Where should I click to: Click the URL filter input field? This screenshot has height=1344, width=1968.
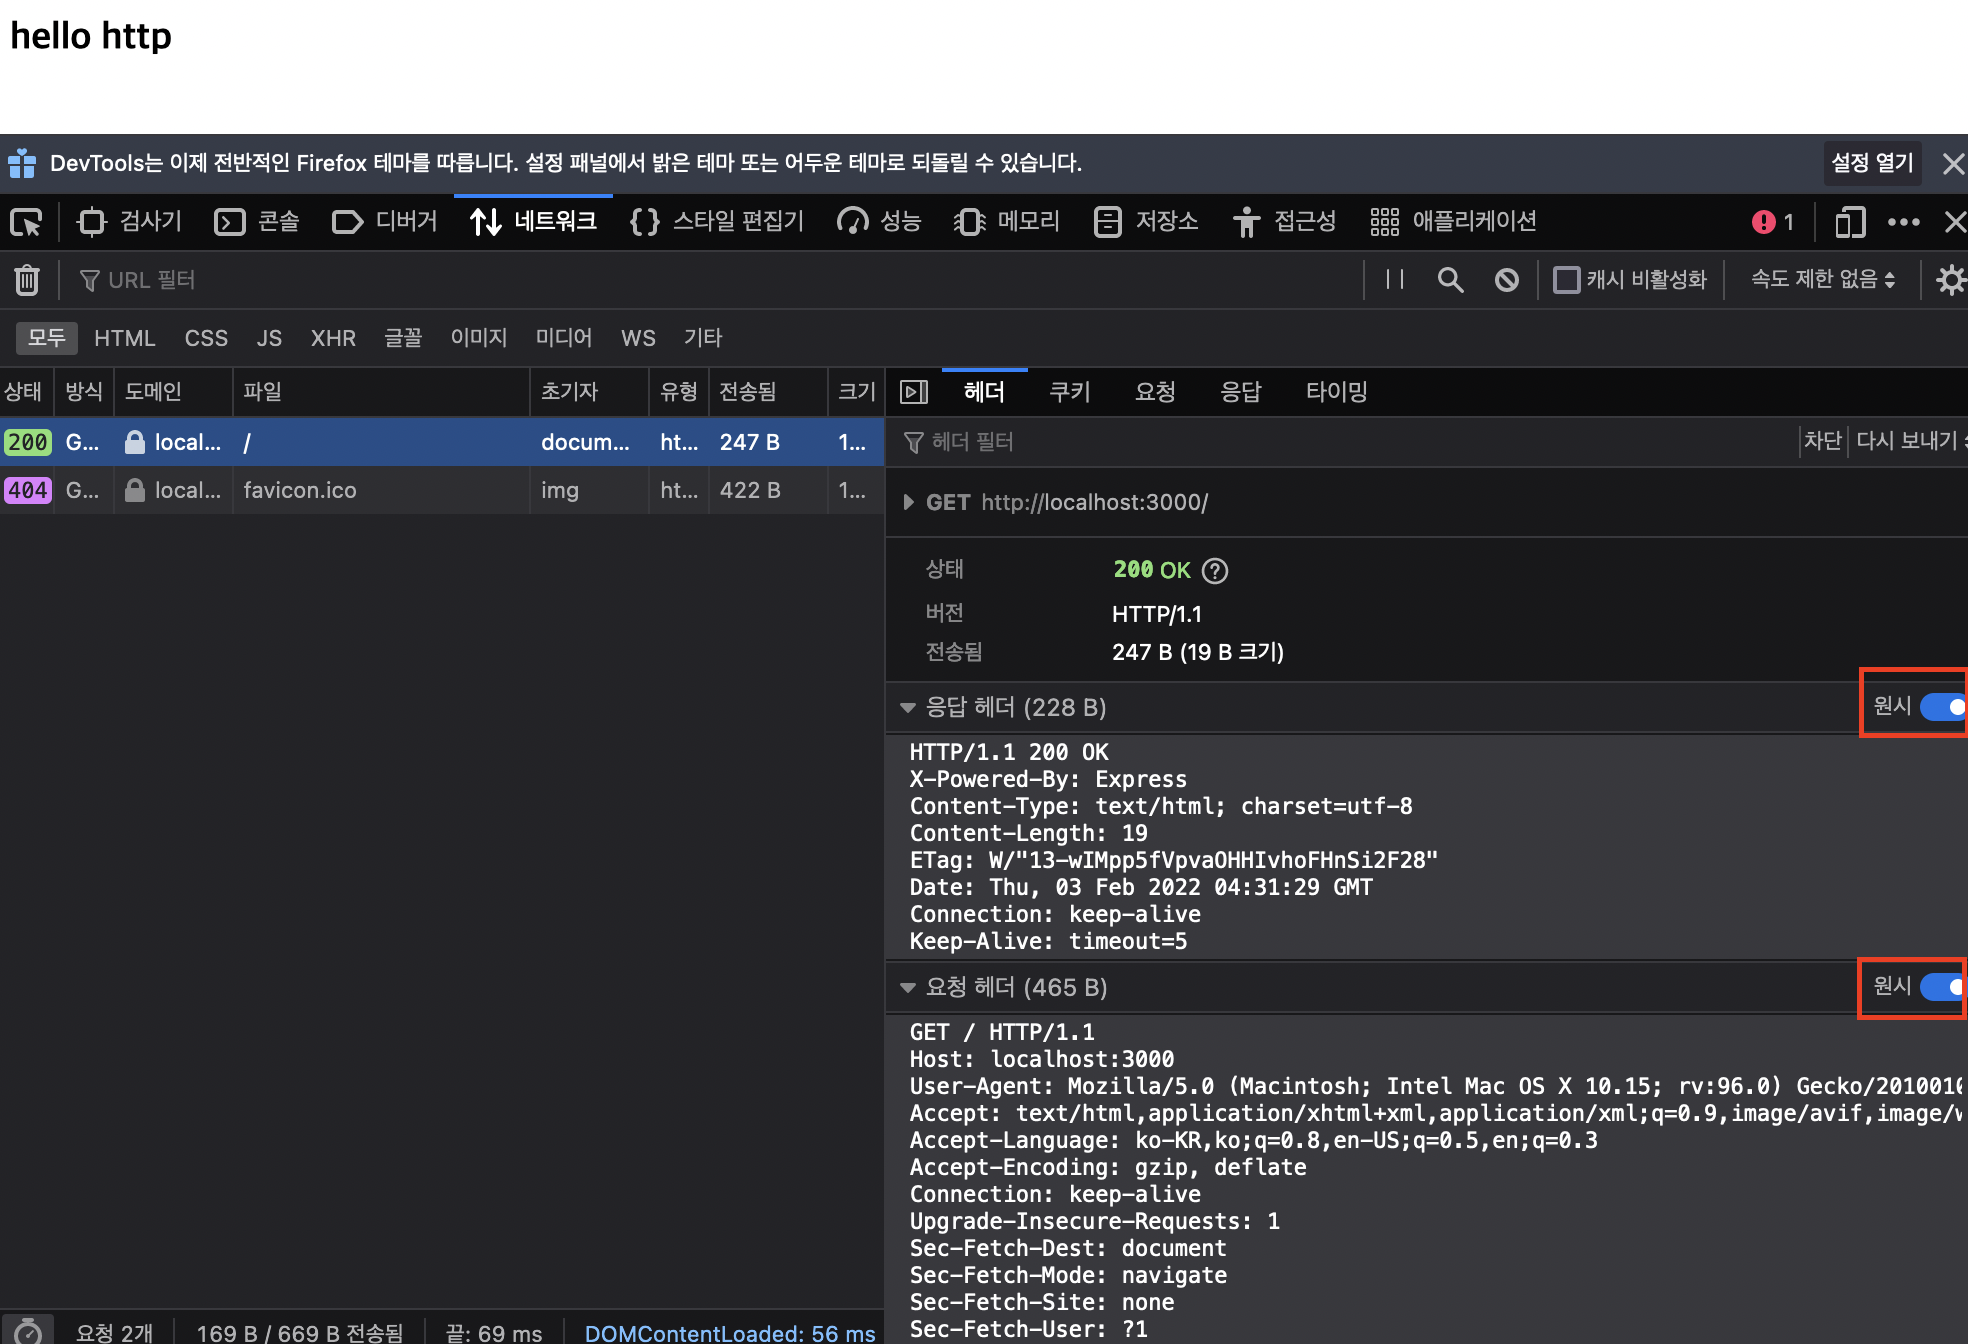(x=700, y=280)
